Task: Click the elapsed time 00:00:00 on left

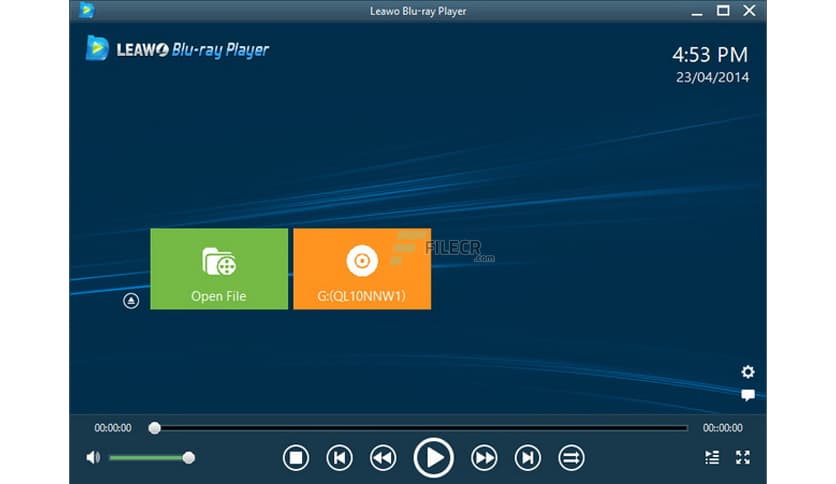Action: 112,427
